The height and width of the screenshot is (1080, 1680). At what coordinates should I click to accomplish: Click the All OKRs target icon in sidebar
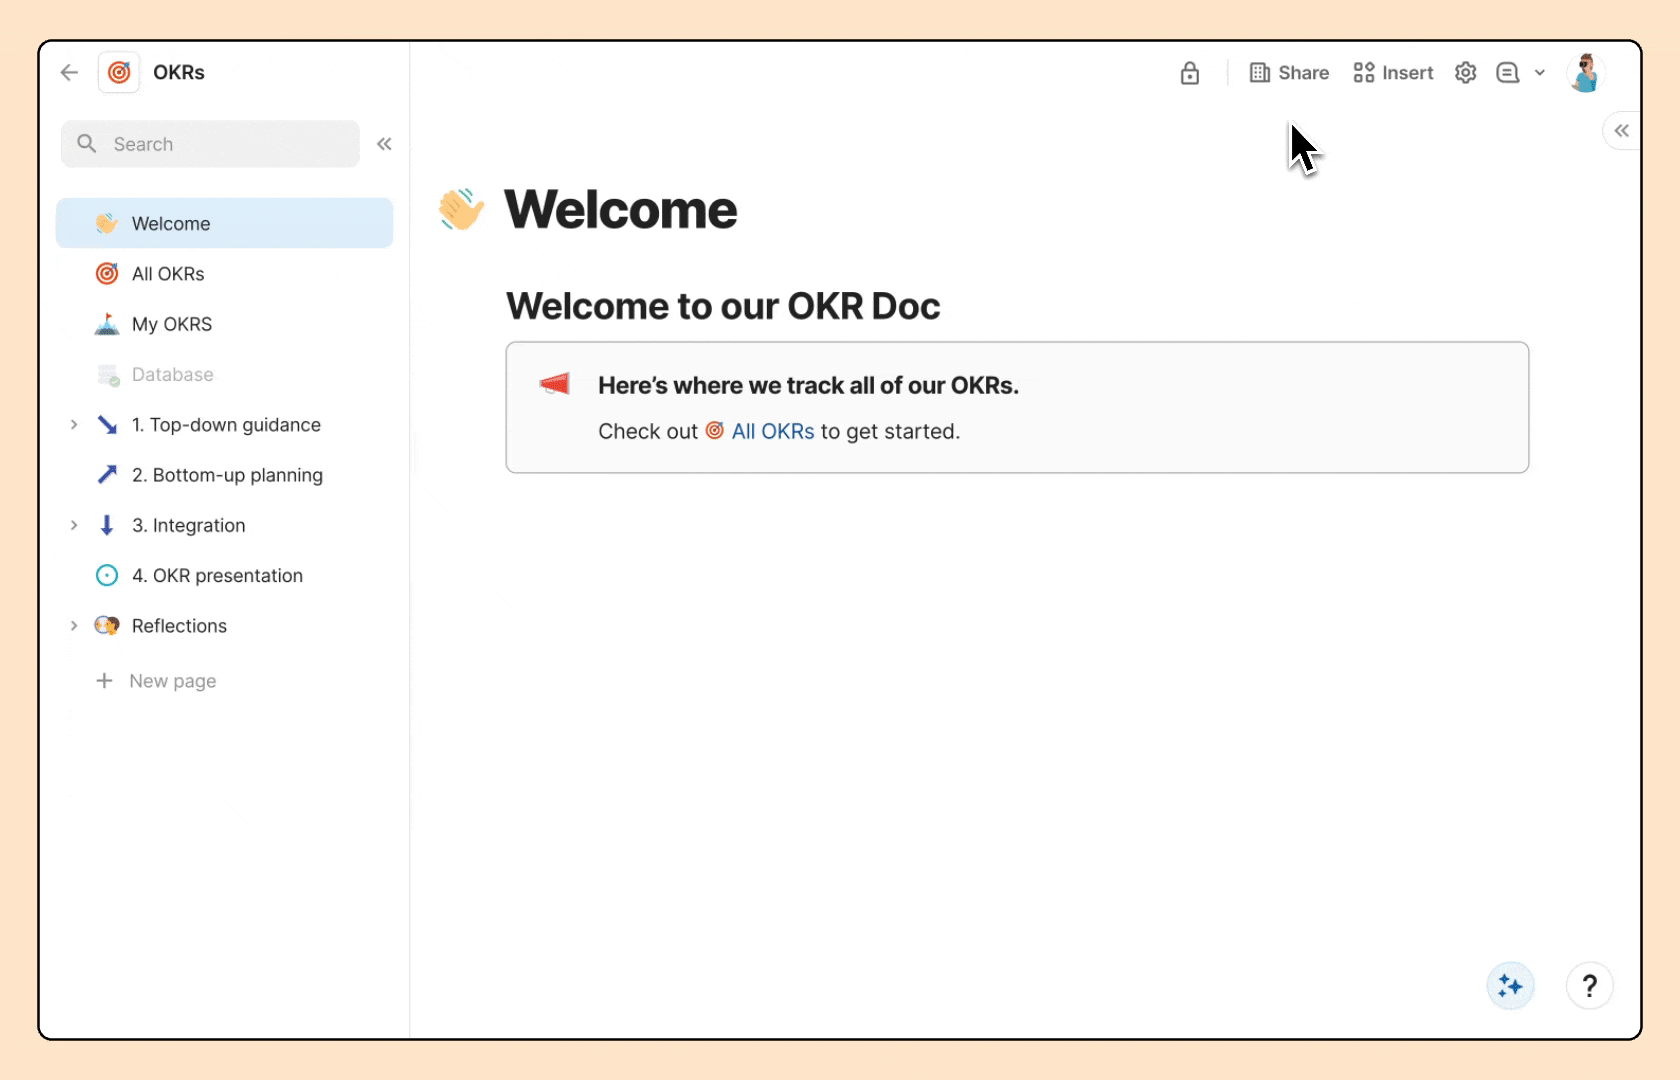(x=107, y=274)
